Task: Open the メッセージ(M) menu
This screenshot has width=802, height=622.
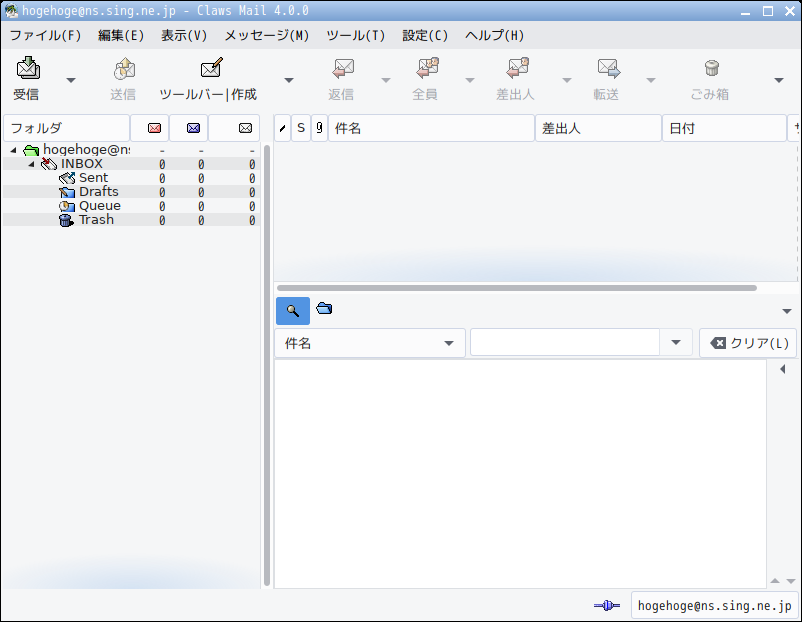Action: pyautogui.click(x=267, y=35)
